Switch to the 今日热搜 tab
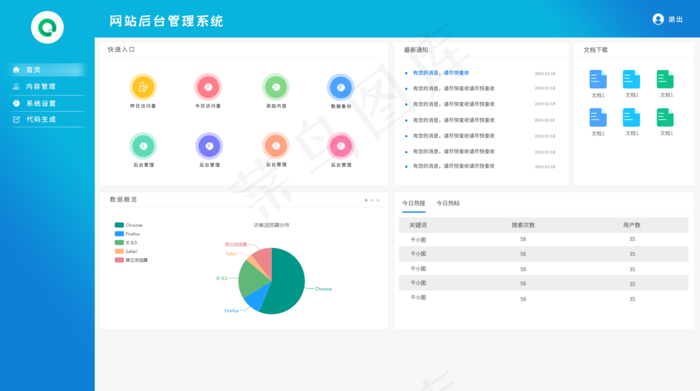700x391 pixels. click(413, 203)
